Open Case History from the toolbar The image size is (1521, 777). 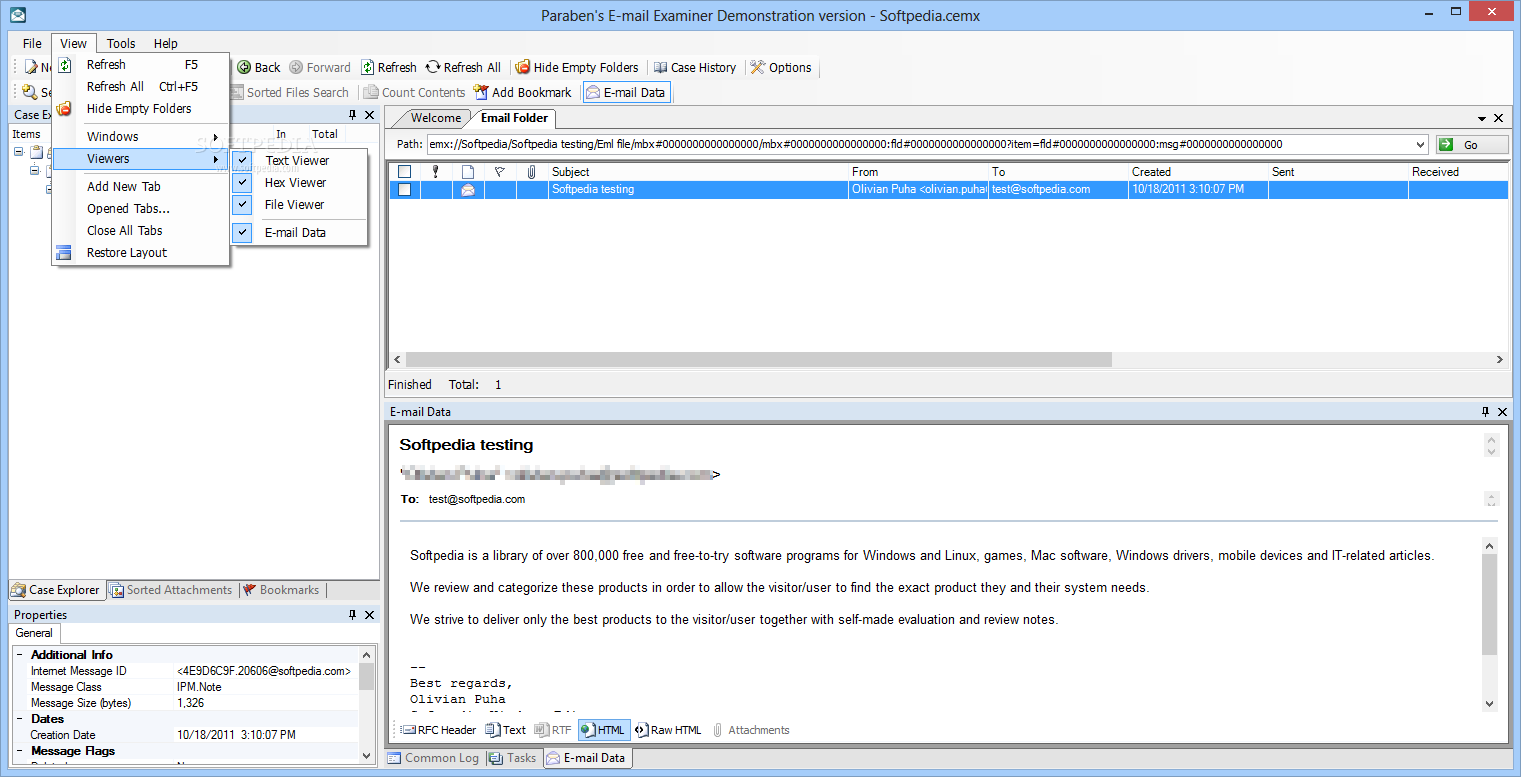click(695, 67)
